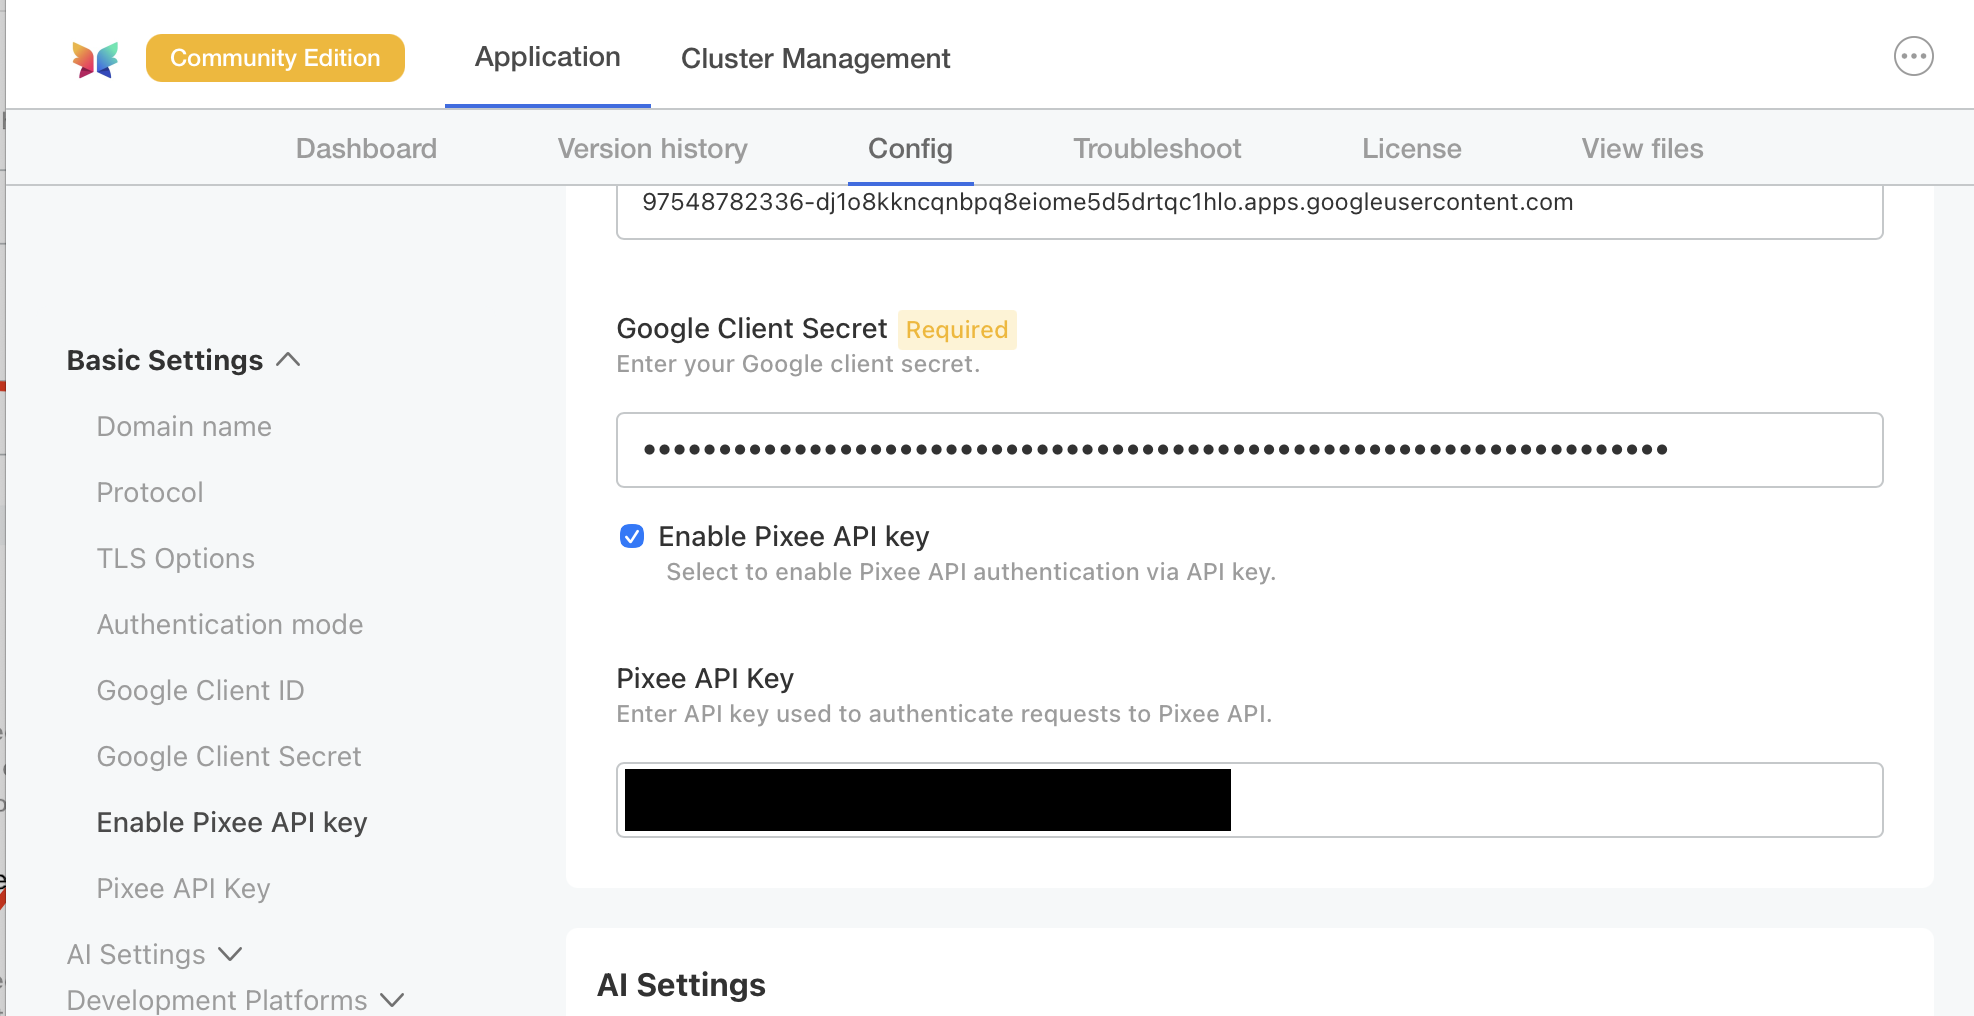Open the TLS Options settings
Viewport: 1974px width, 1016px height.
(x=175, y=558)
